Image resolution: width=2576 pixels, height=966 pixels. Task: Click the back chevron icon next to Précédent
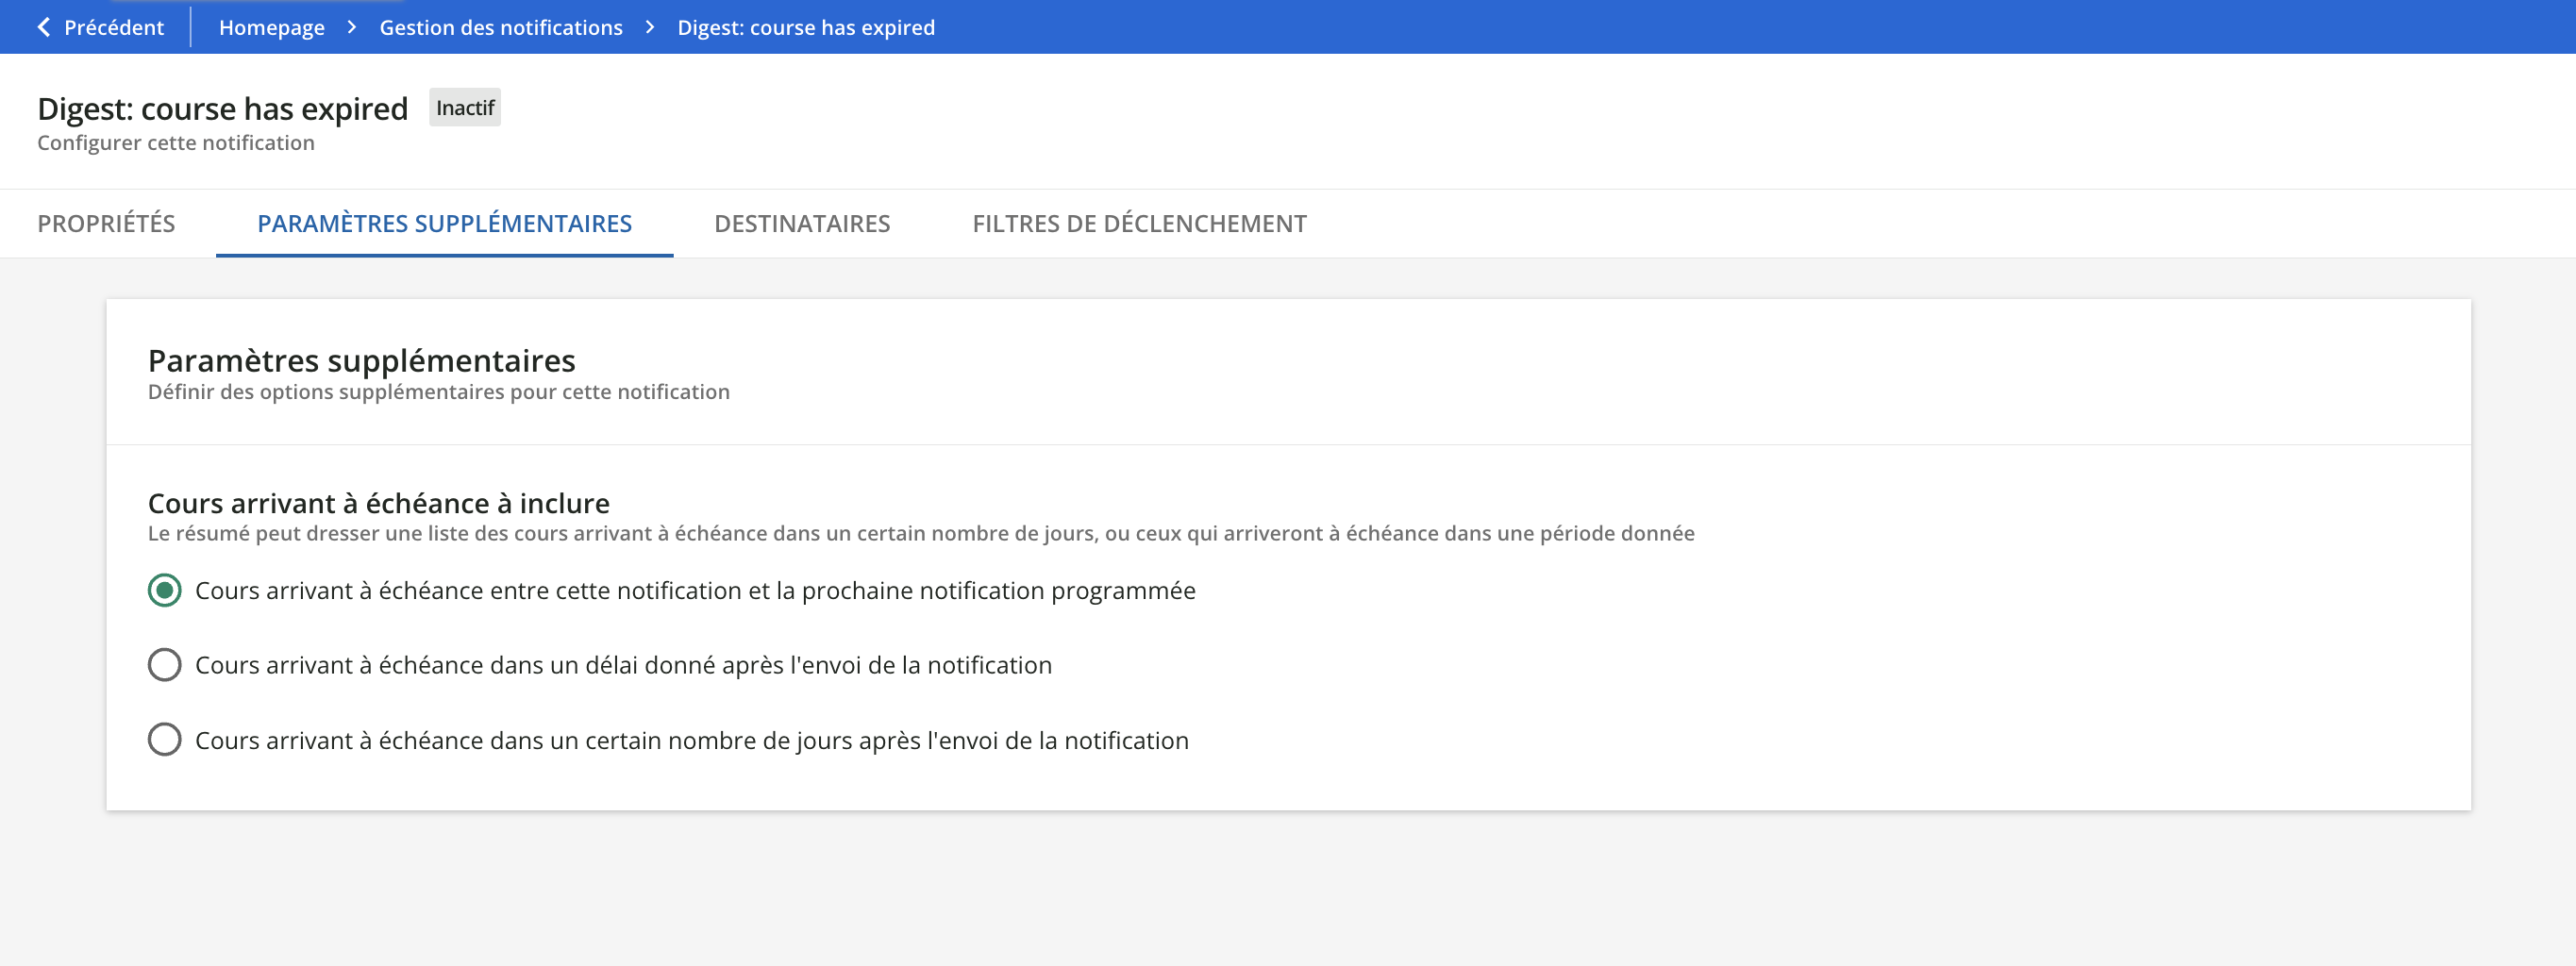pos(42,27)
